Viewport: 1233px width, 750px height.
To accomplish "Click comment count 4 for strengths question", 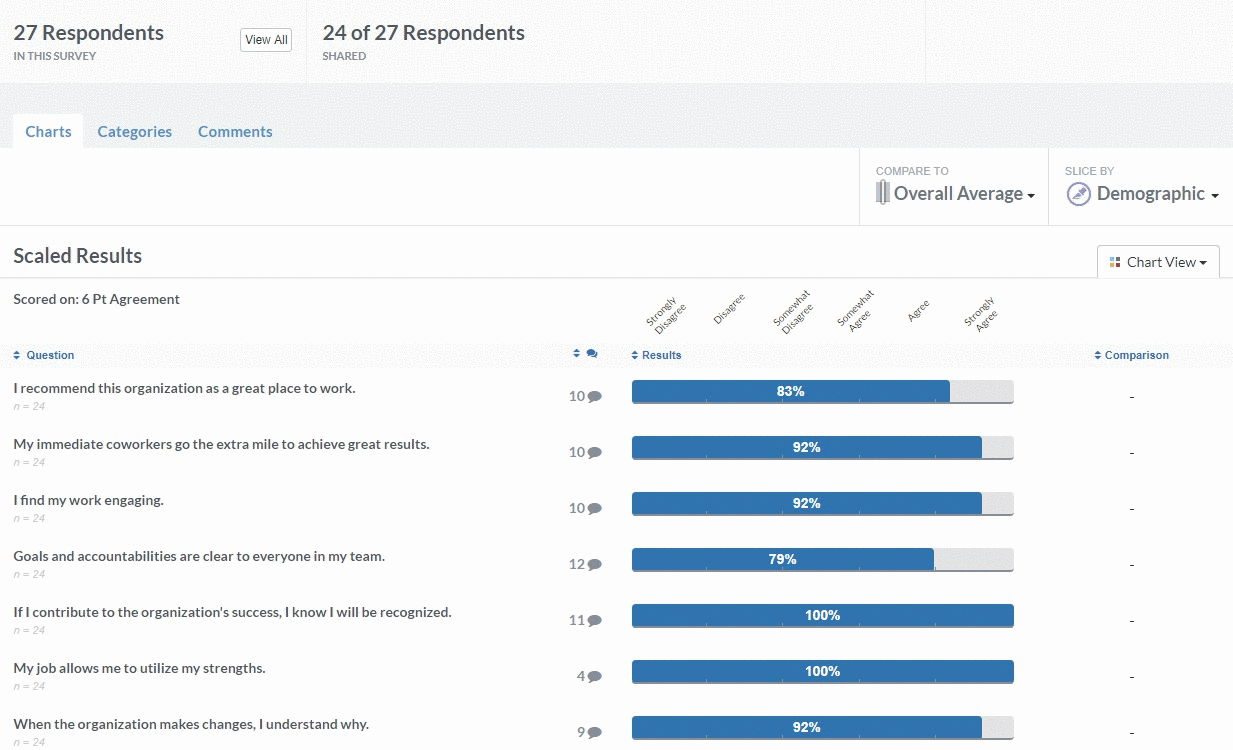I will [x=581, y=676].
